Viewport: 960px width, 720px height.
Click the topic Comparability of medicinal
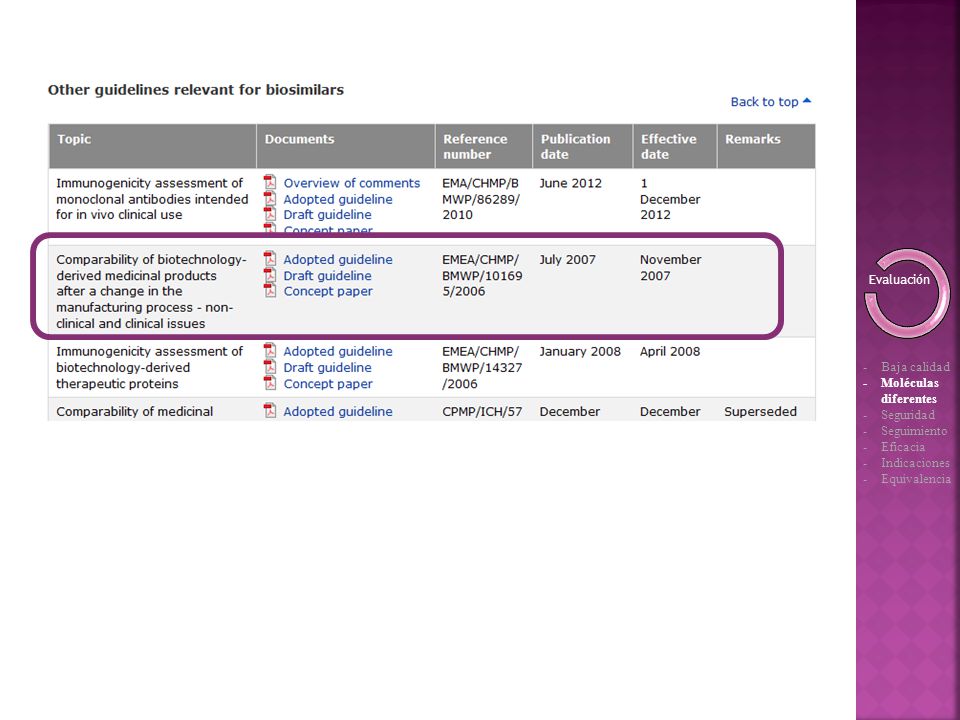(x=135, y=411)
